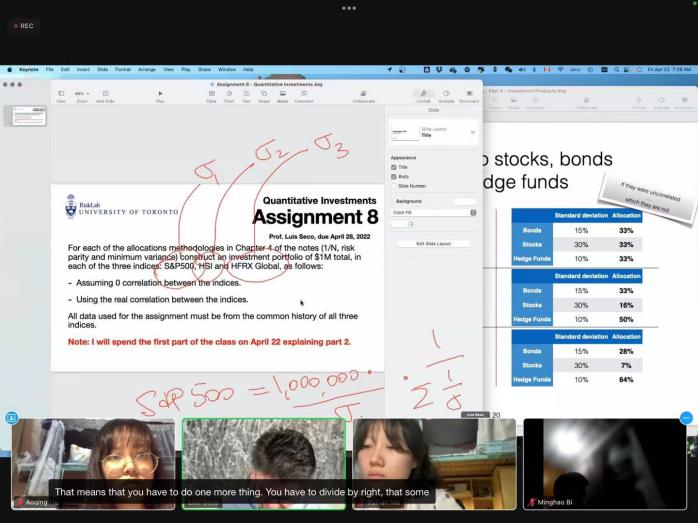Enable the Slide Number checkbox

(394, 186)
